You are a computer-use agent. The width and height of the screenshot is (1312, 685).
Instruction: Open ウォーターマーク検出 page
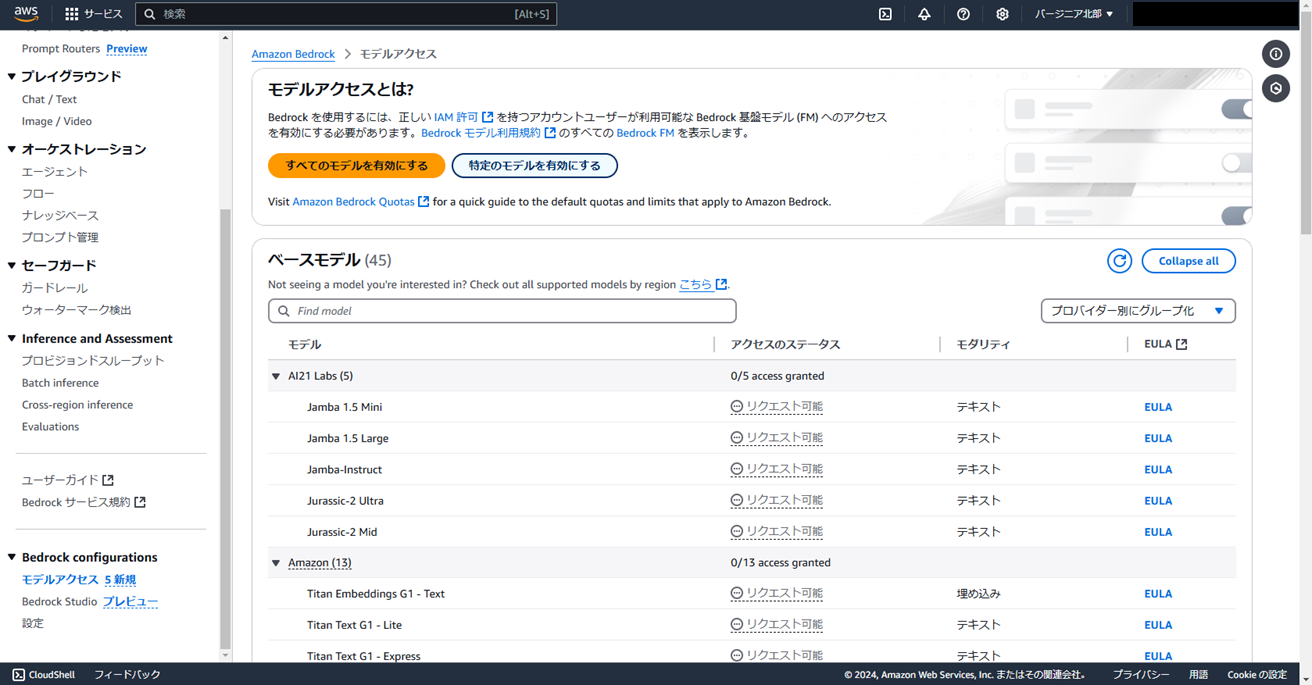(x=77, y=310)
